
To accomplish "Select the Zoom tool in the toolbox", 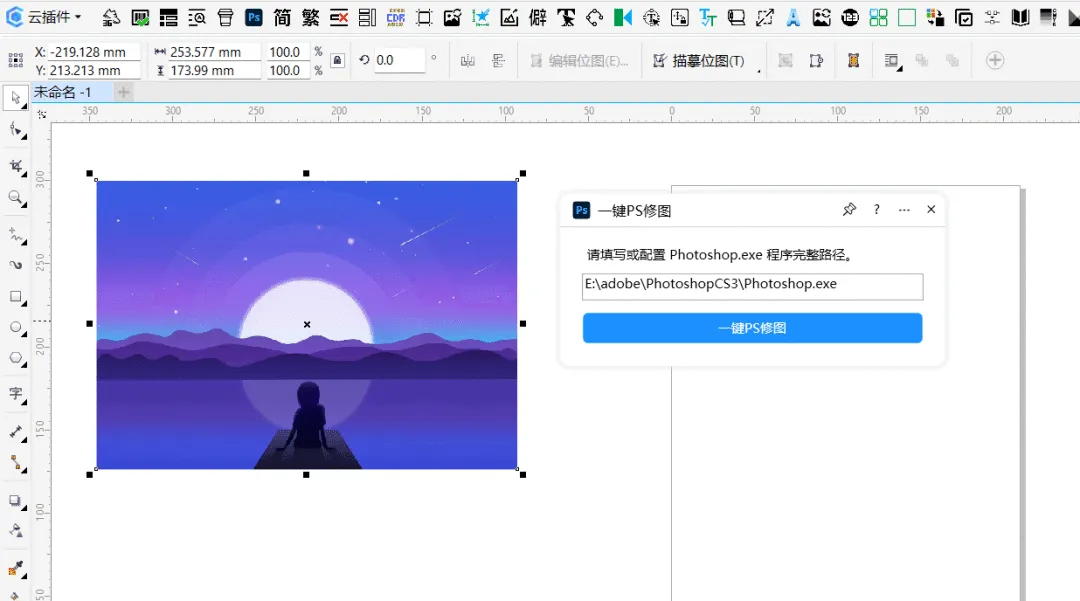I will [16, 198].
